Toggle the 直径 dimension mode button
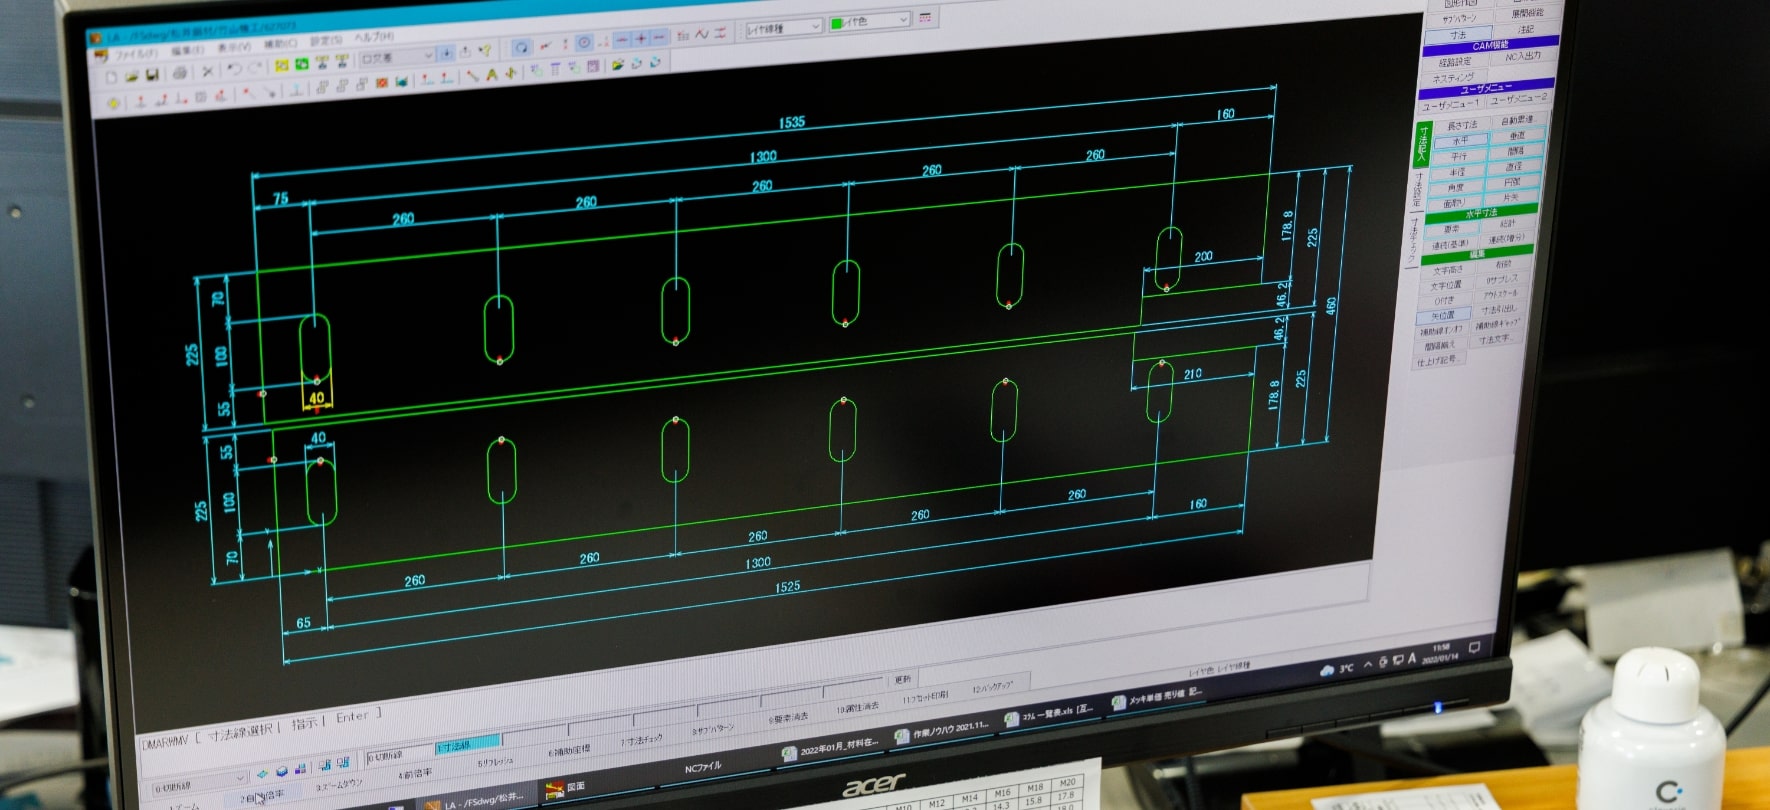 [1515, 166]
